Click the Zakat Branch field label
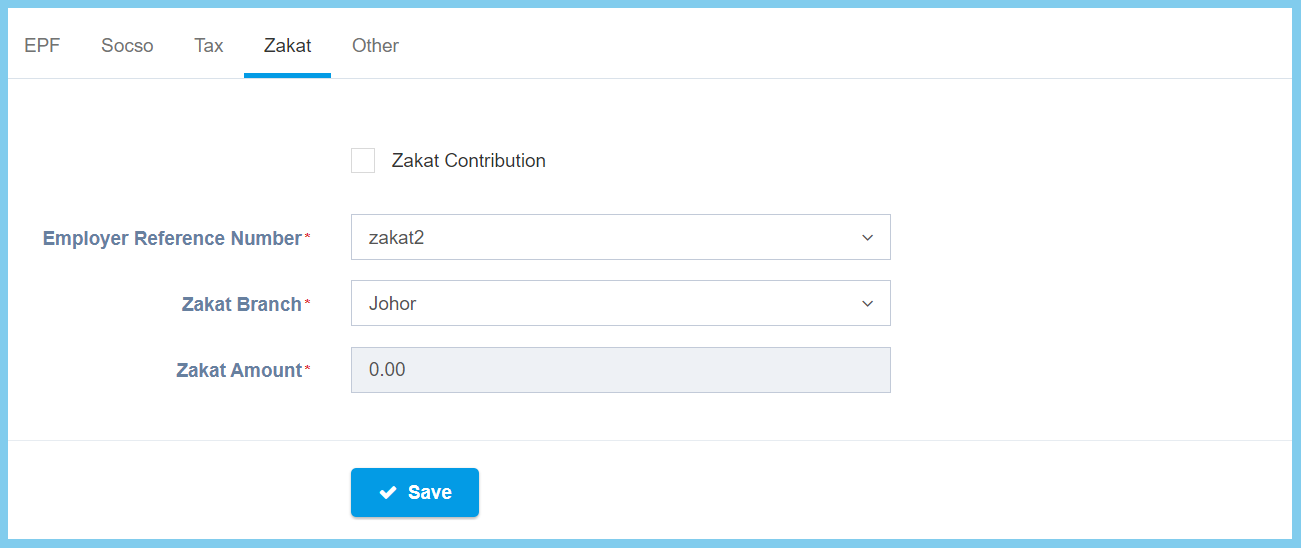Screen dimensions: 1301x548 point(241,305)
